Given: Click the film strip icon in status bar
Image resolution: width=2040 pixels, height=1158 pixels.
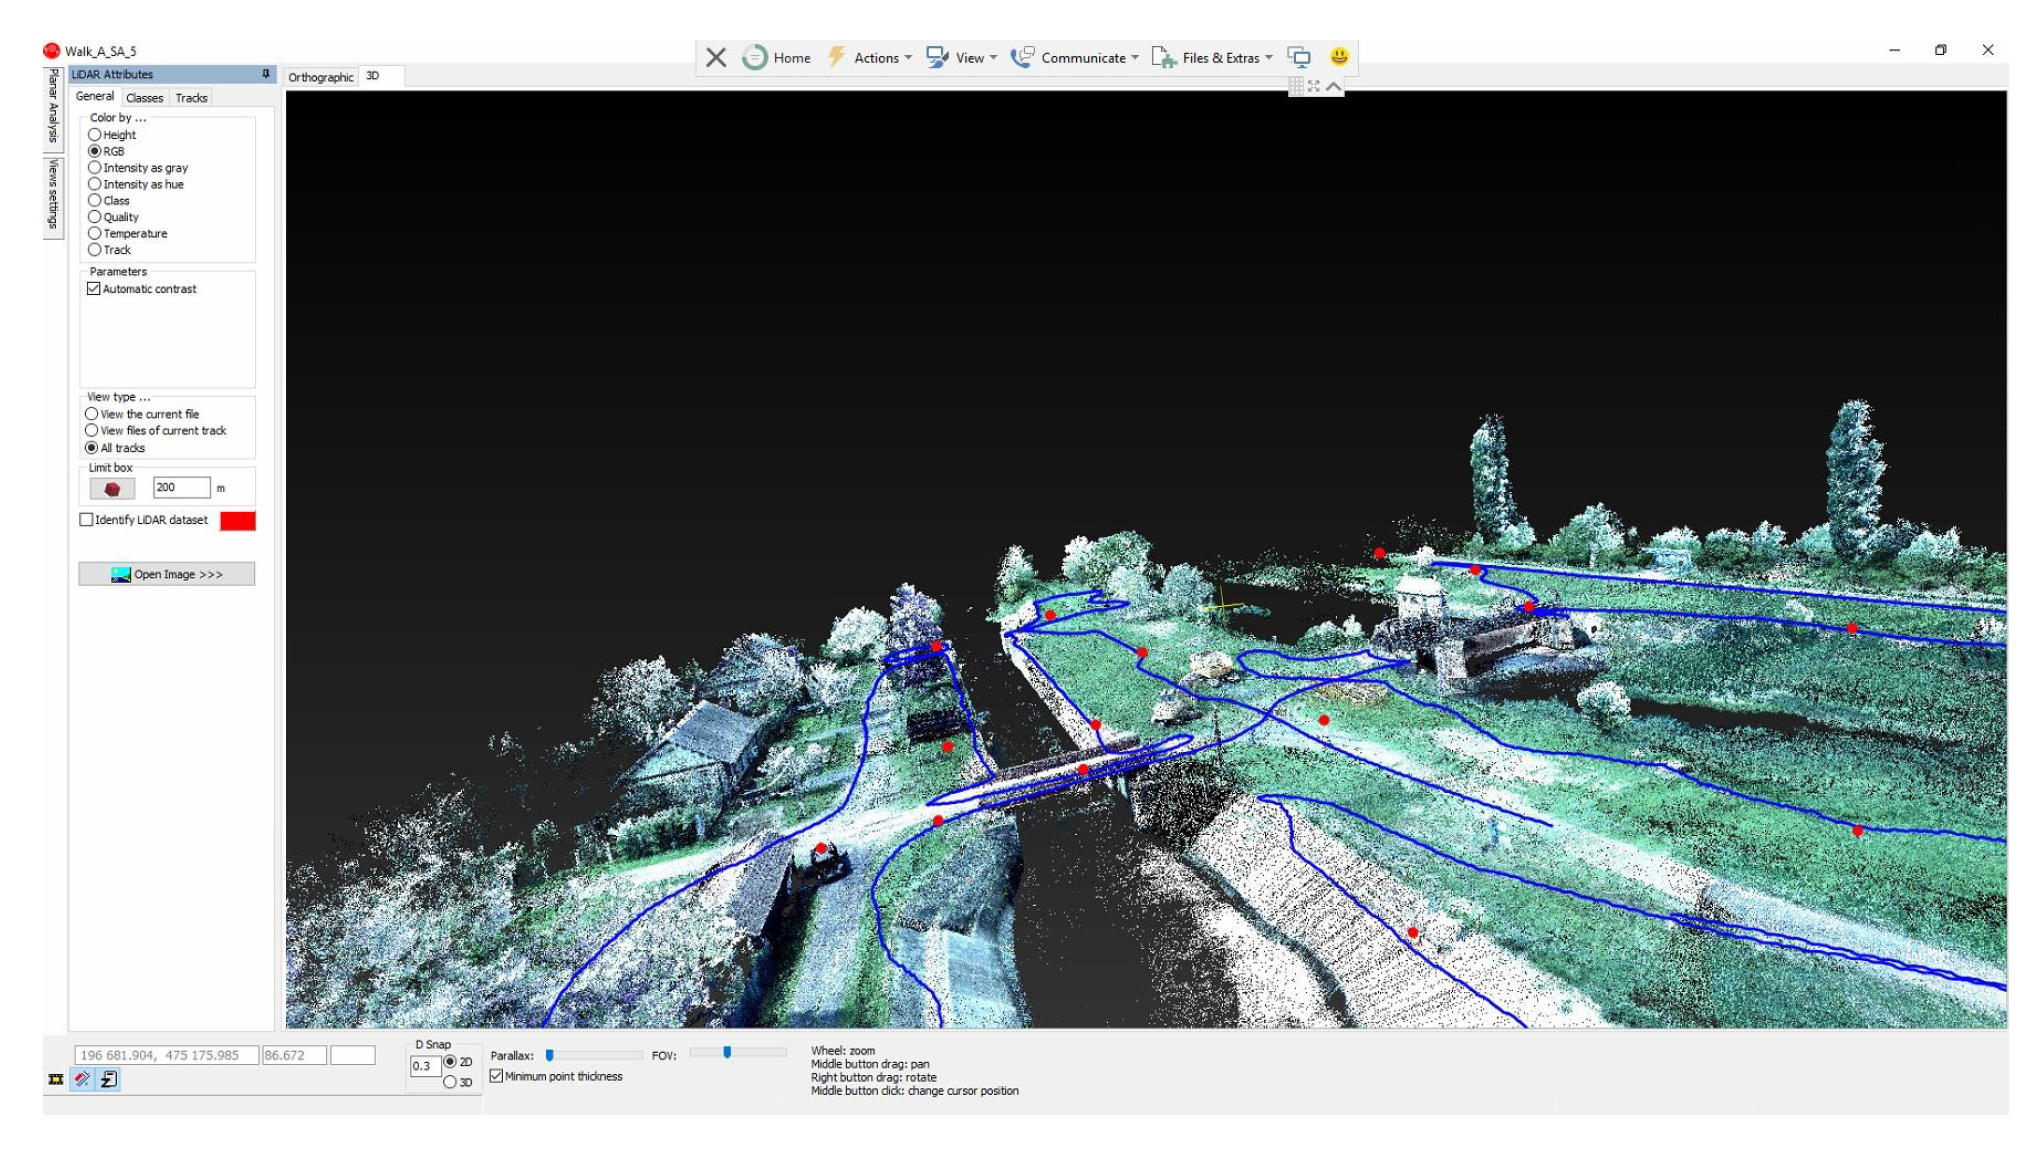Looking at the screenshot, I should tap(56, 1079).
